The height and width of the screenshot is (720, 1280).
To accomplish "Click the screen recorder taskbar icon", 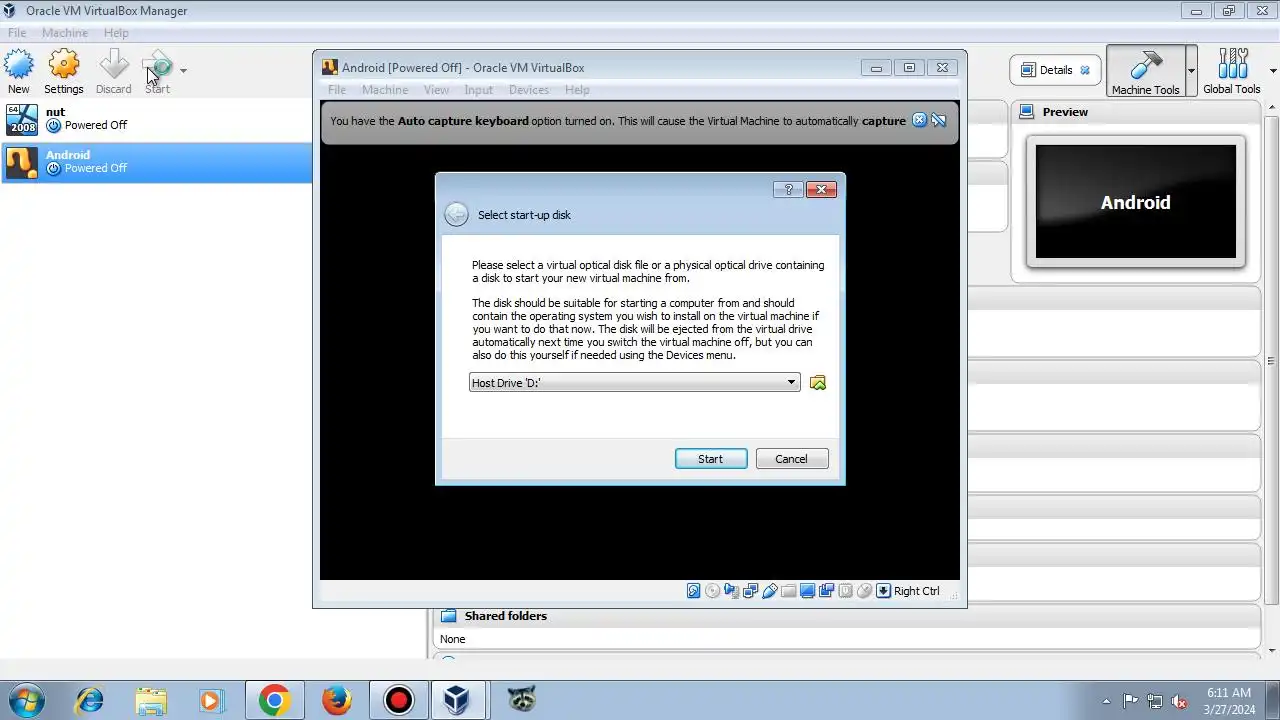I will coord(399,700).
